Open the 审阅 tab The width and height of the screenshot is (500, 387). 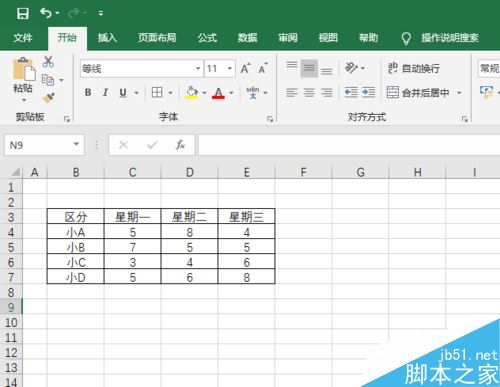(288, 38)
